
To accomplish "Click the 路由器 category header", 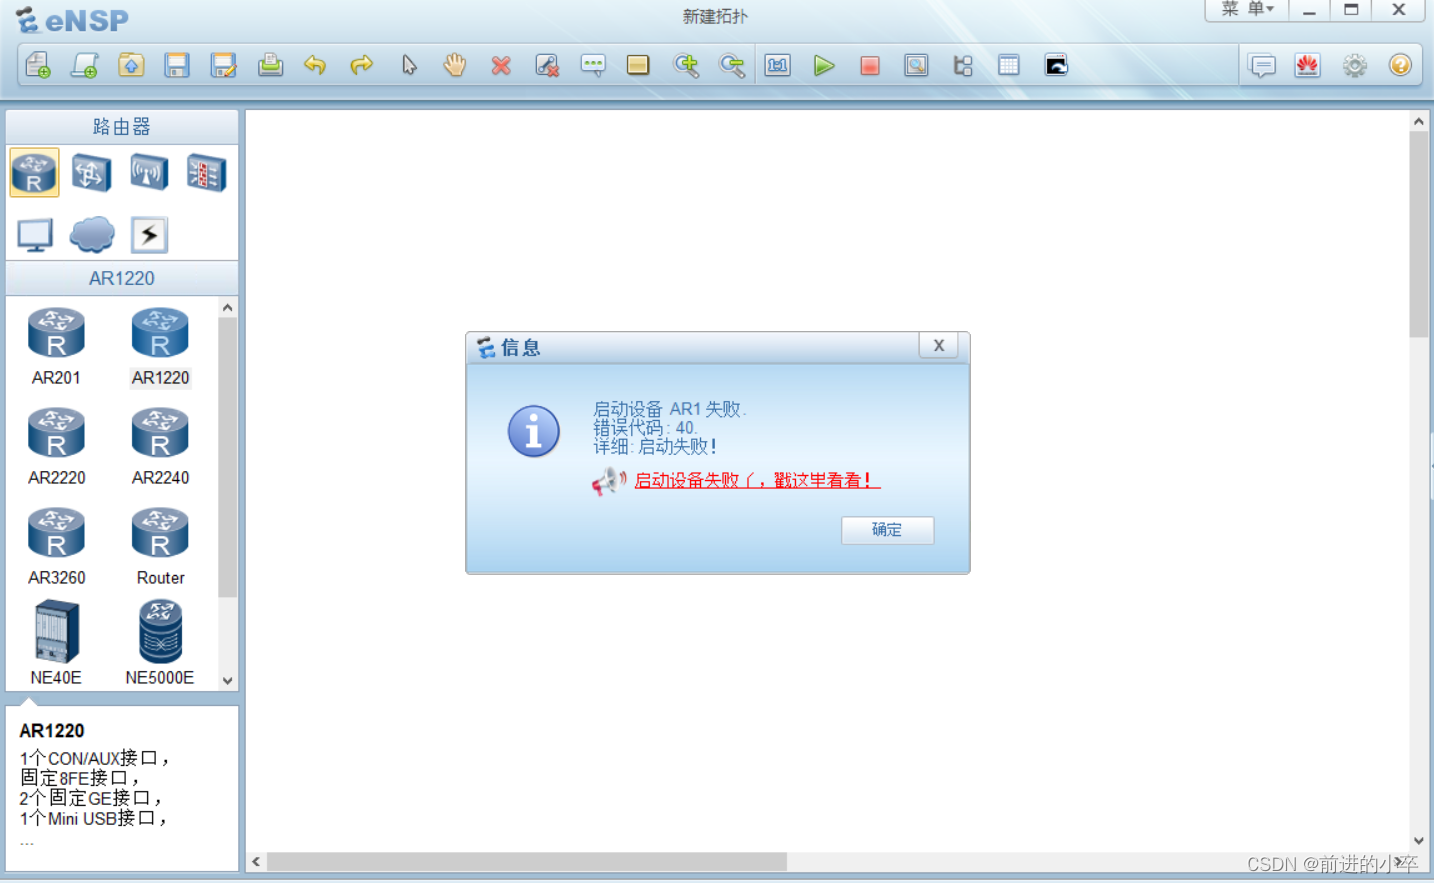I will click(x=121, y=127).
